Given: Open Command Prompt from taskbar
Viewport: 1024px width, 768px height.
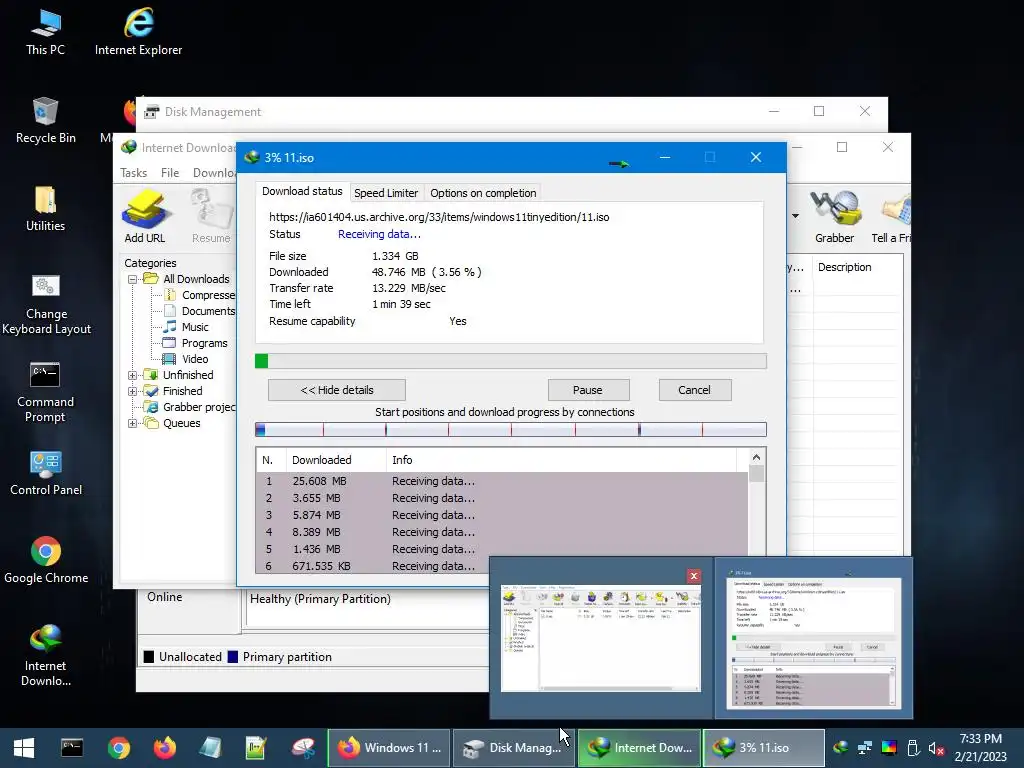Looking at the screenshot, I should [x=72, y=748].
